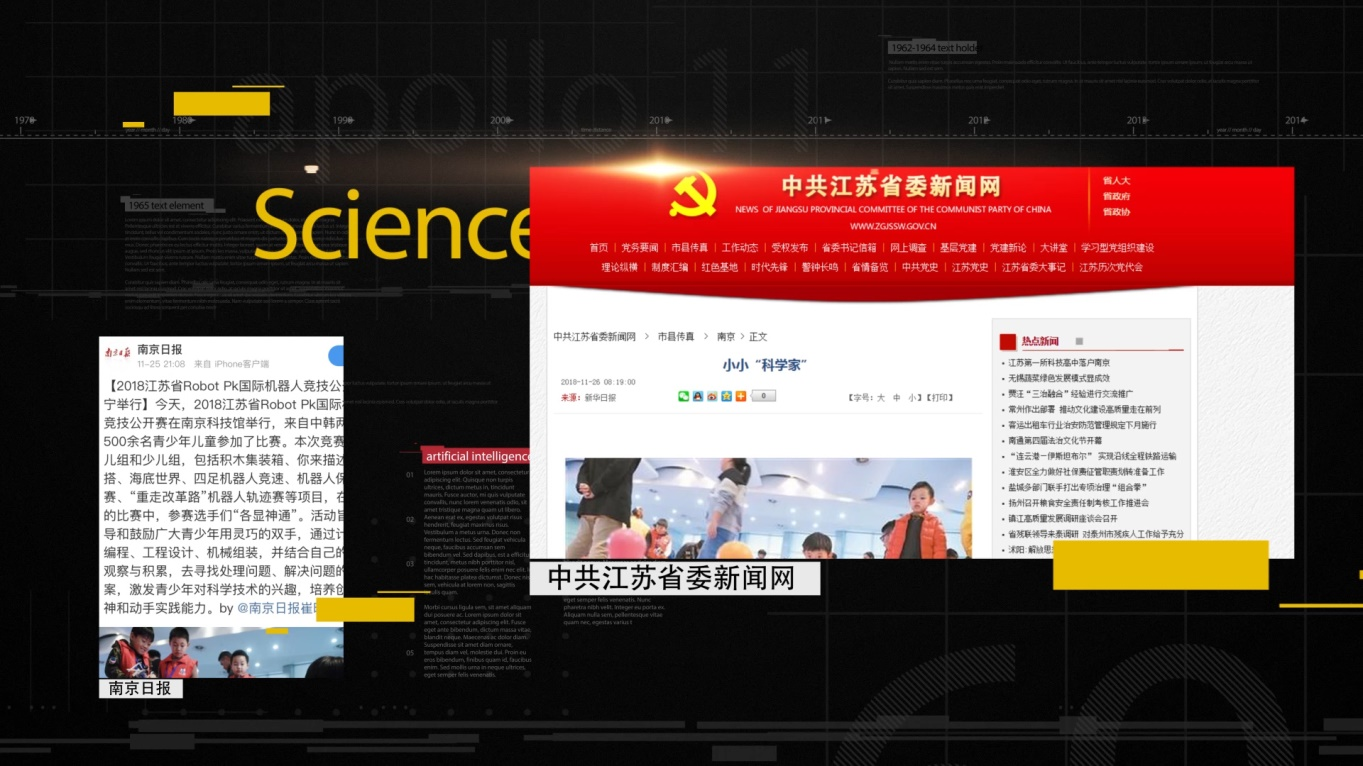
Task: Click the 省人大 link in header
Action: pos(1116,181)
